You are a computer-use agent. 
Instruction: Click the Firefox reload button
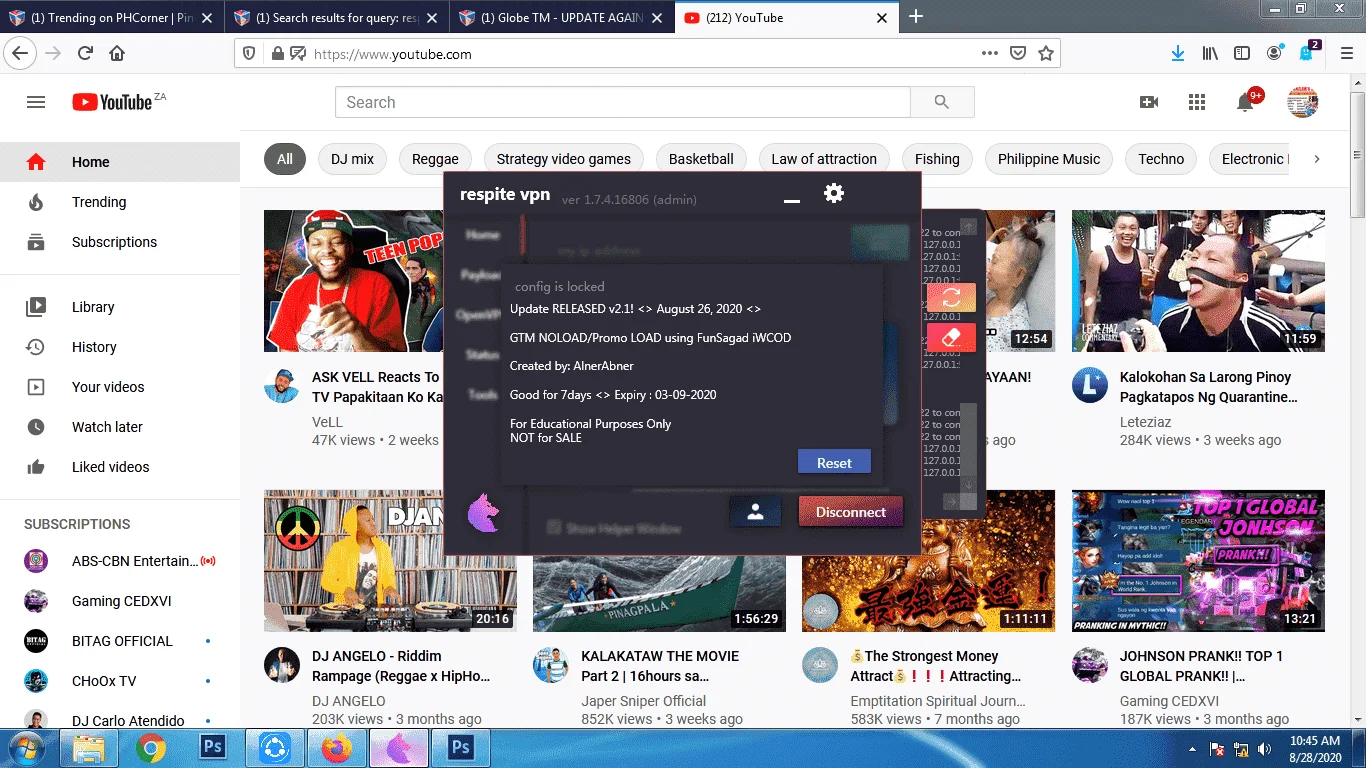(x=86, y=54)
